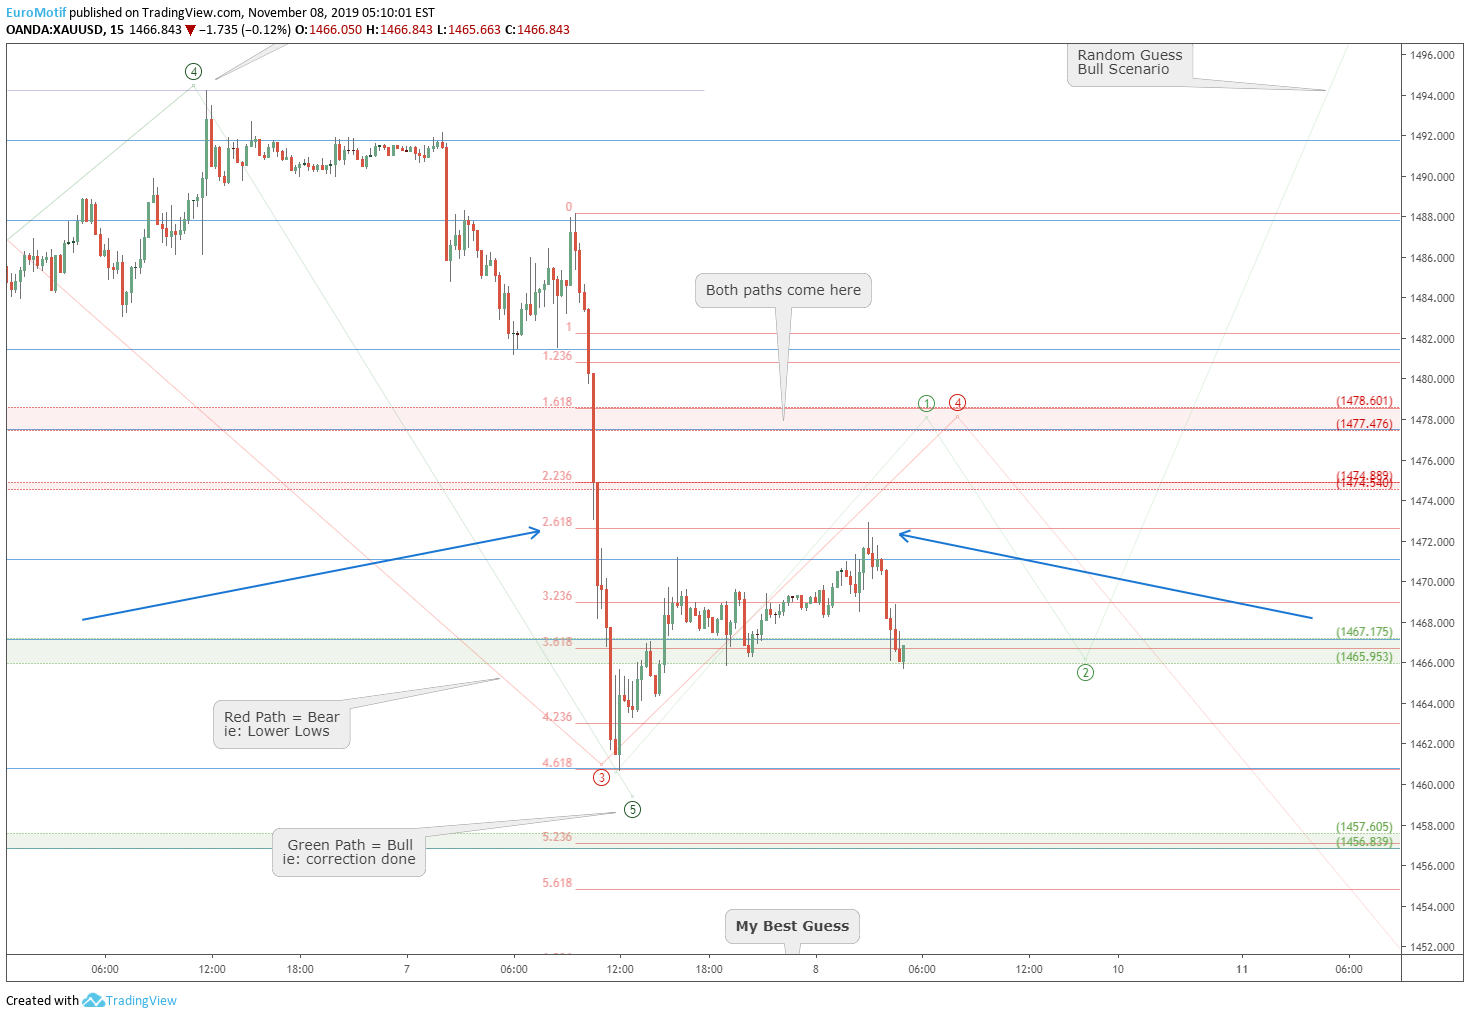
Task: Click the low price L:1465.663 value
Action: coord(469,30)
